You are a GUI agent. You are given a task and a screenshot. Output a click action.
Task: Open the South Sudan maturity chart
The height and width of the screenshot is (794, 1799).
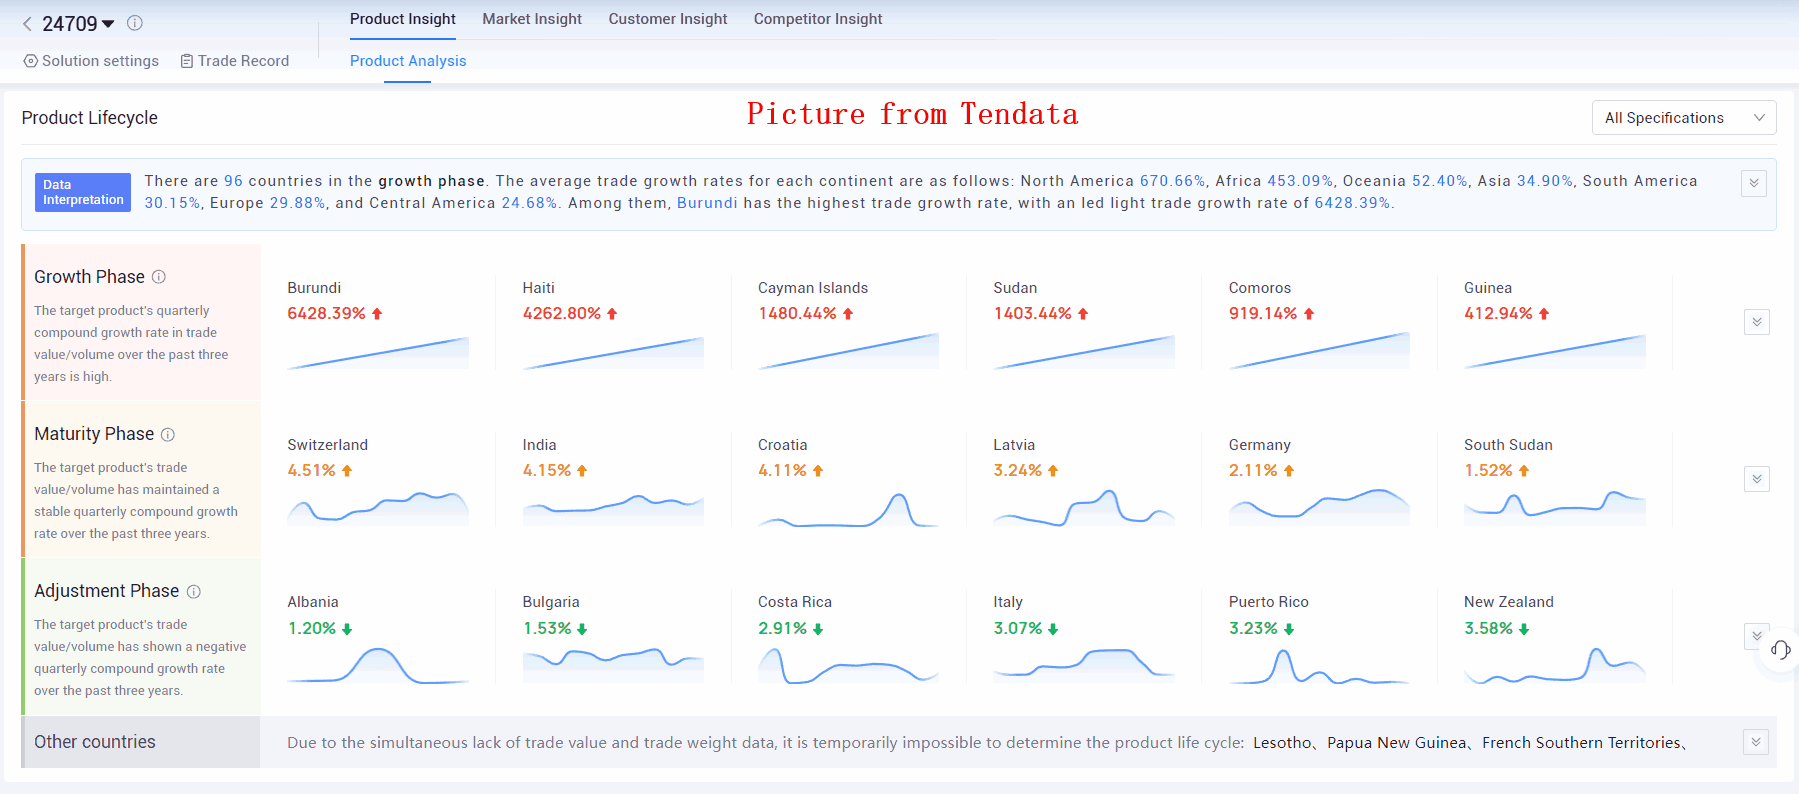point(1555,508)
